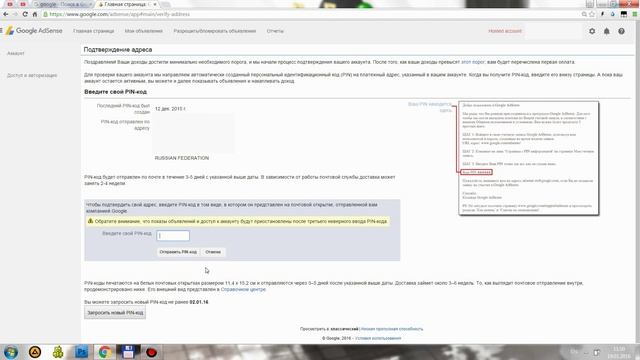Select 'Доступ и авторизация' in the sidebar
The image size is (640, 360).
32,76
